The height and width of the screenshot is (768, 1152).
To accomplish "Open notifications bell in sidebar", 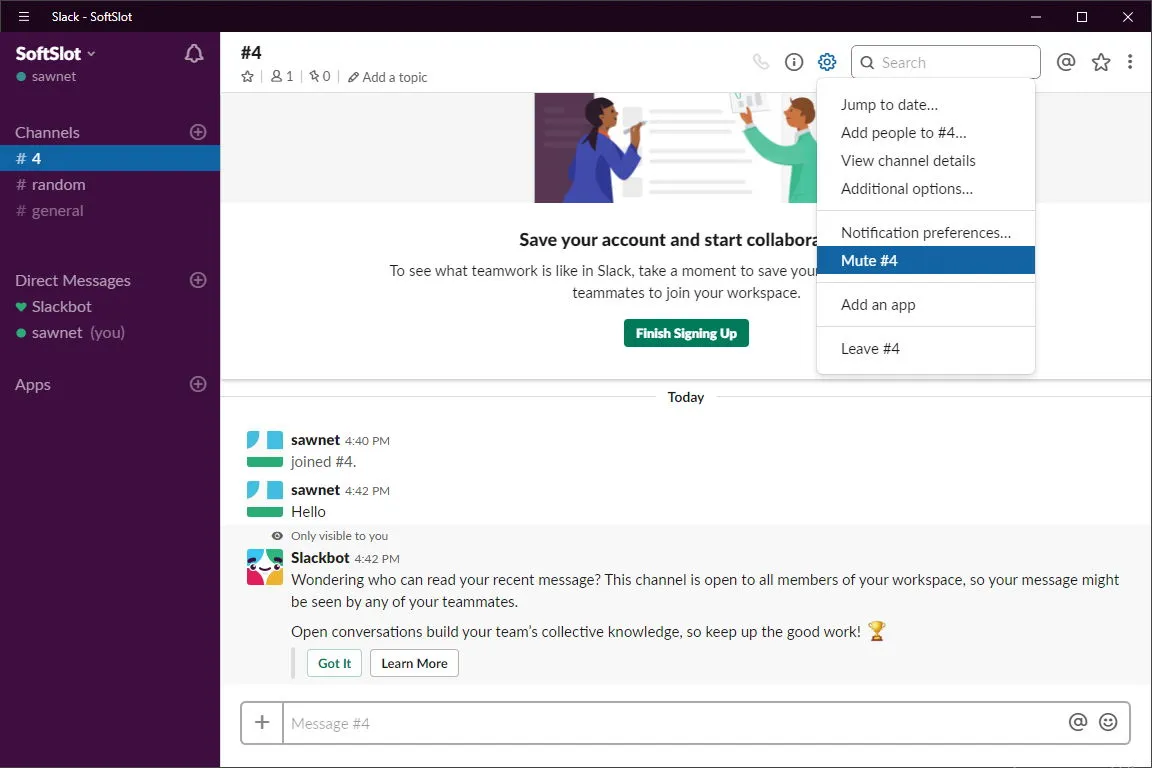I will pyautogui.click(x=194, y=54).
